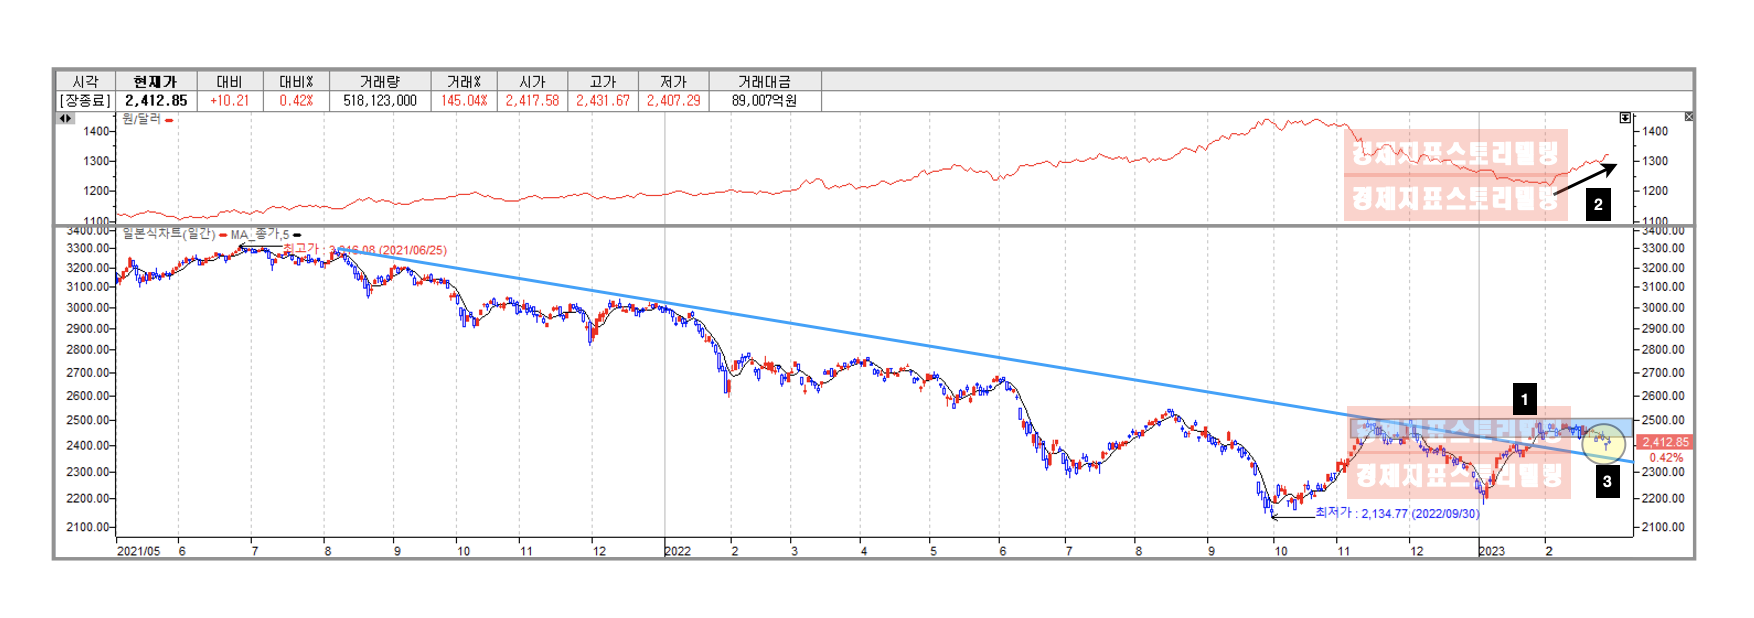Select the volume value 518,123,000
This screenshot has height=618, width=1754.
tap(380, 101)
